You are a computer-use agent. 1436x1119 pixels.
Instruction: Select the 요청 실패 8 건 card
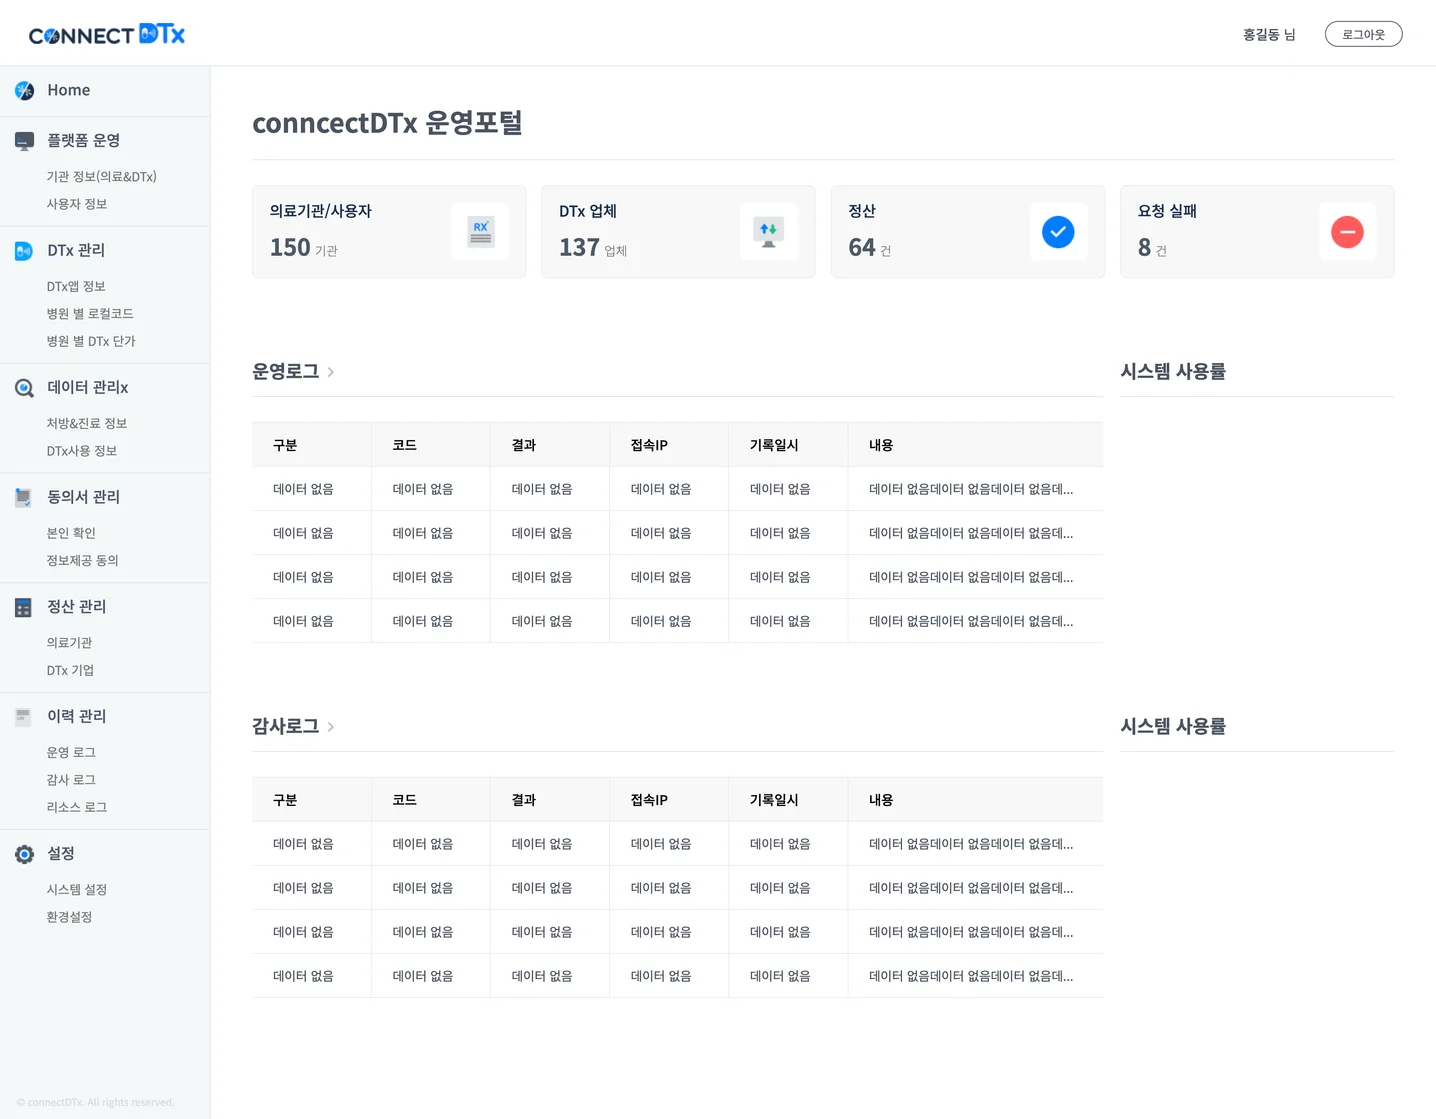click(1257, 232)
